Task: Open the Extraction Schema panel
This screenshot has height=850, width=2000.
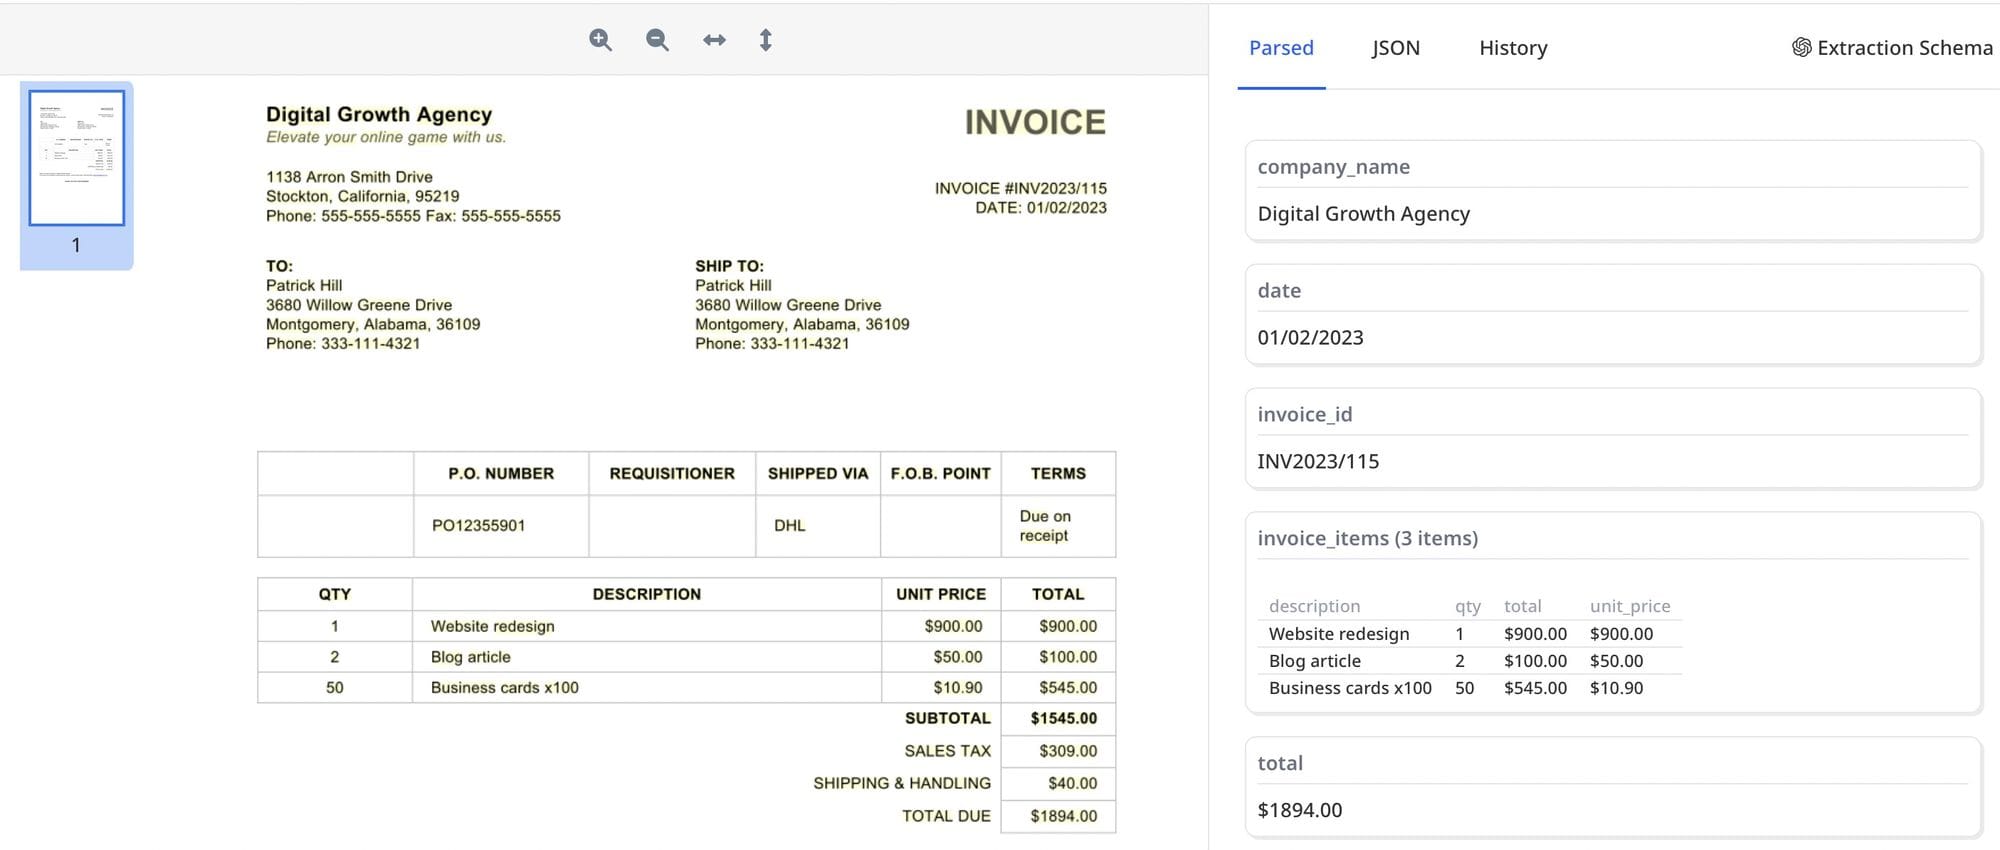Action: click(1892, 48)
